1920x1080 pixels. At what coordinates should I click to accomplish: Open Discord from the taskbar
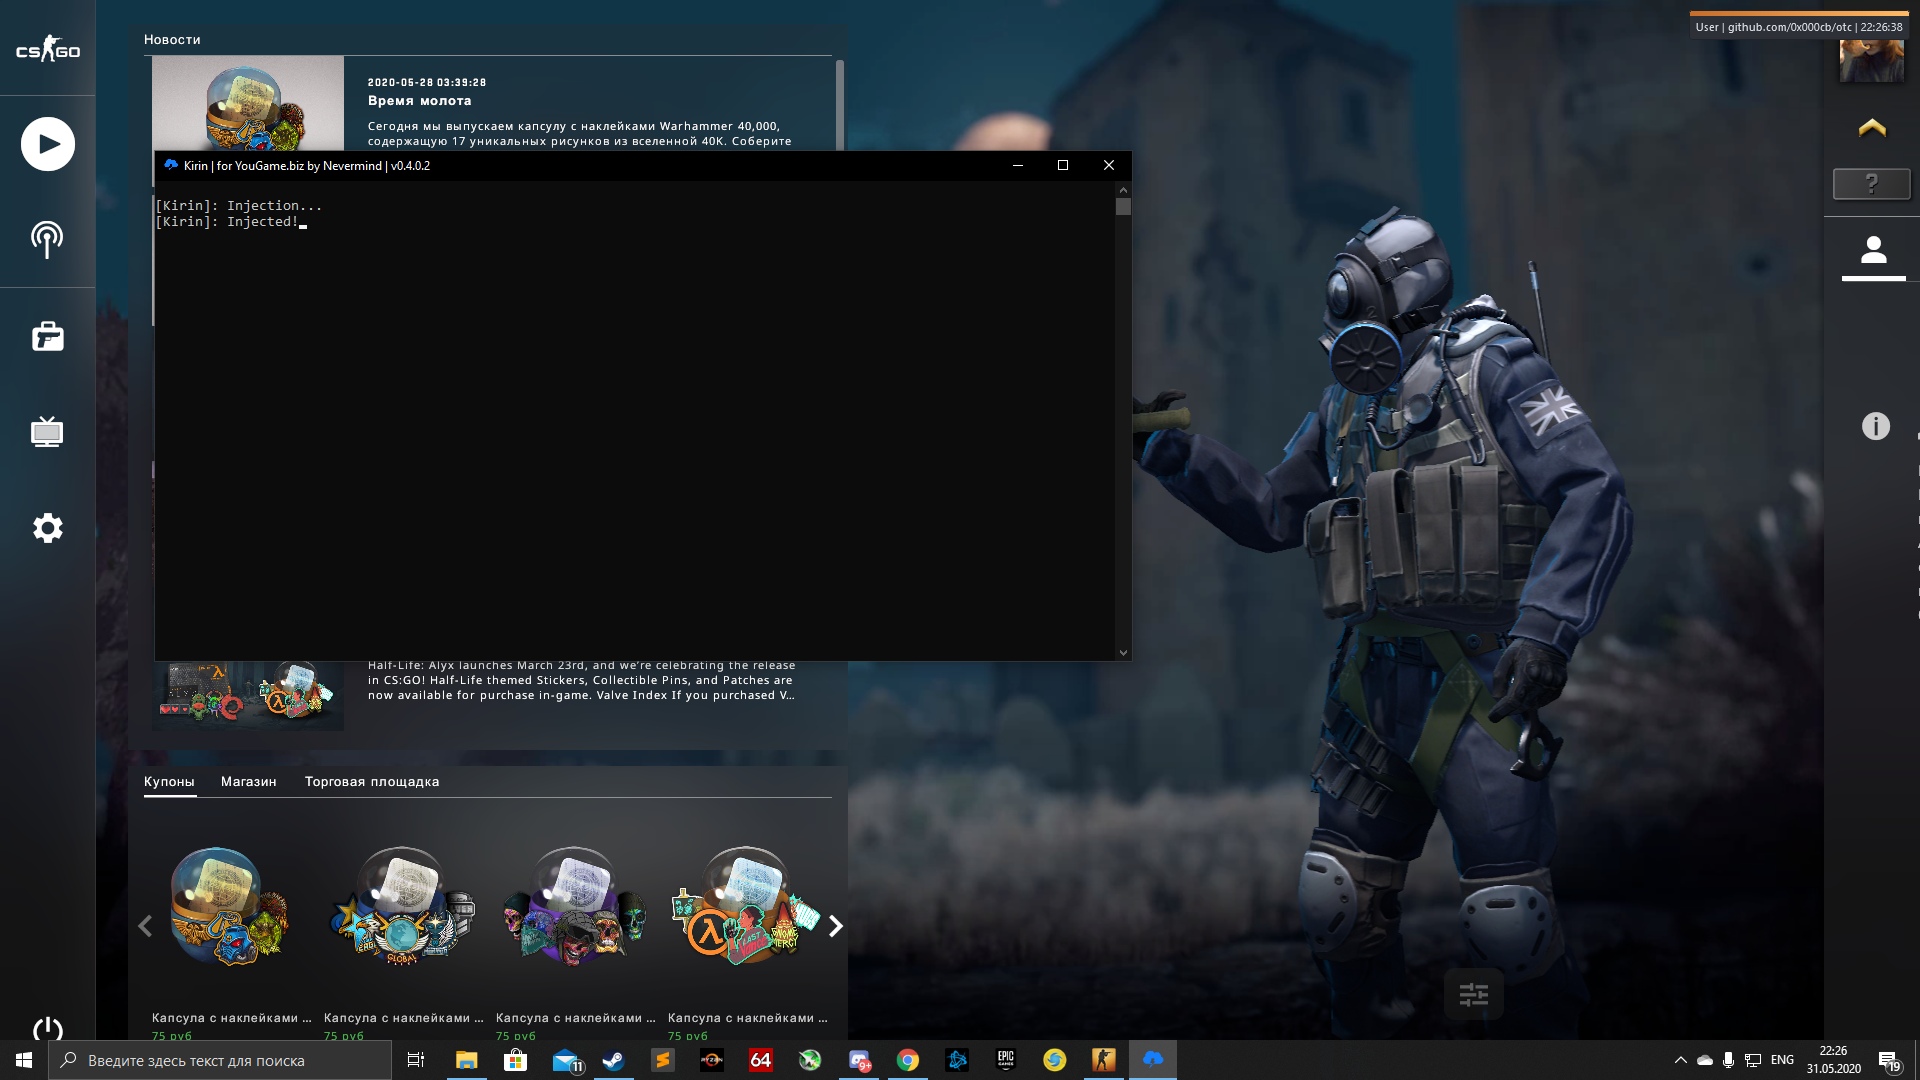859,1060
